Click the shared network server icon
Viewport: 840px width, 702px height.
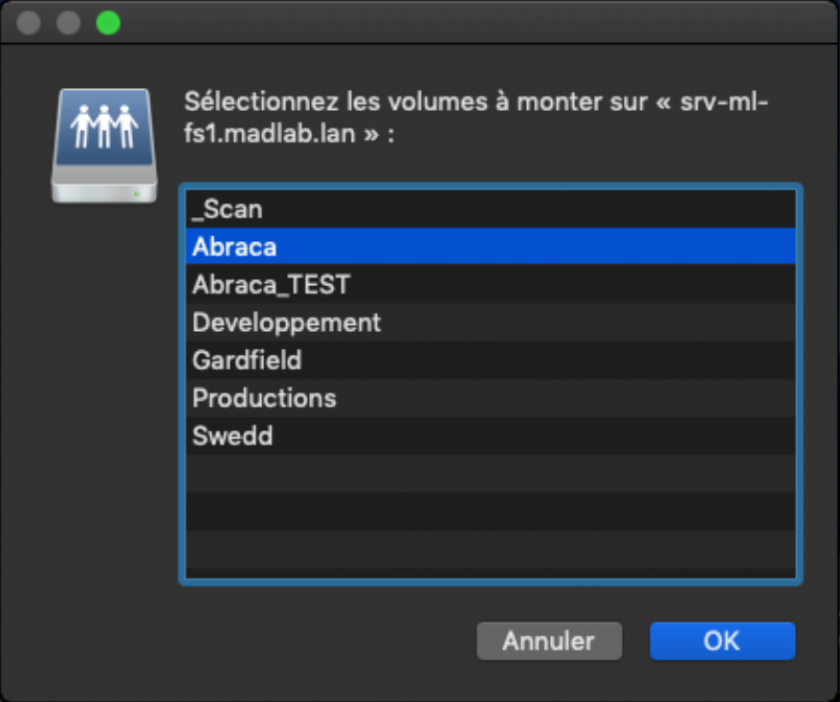click(104, 146)
